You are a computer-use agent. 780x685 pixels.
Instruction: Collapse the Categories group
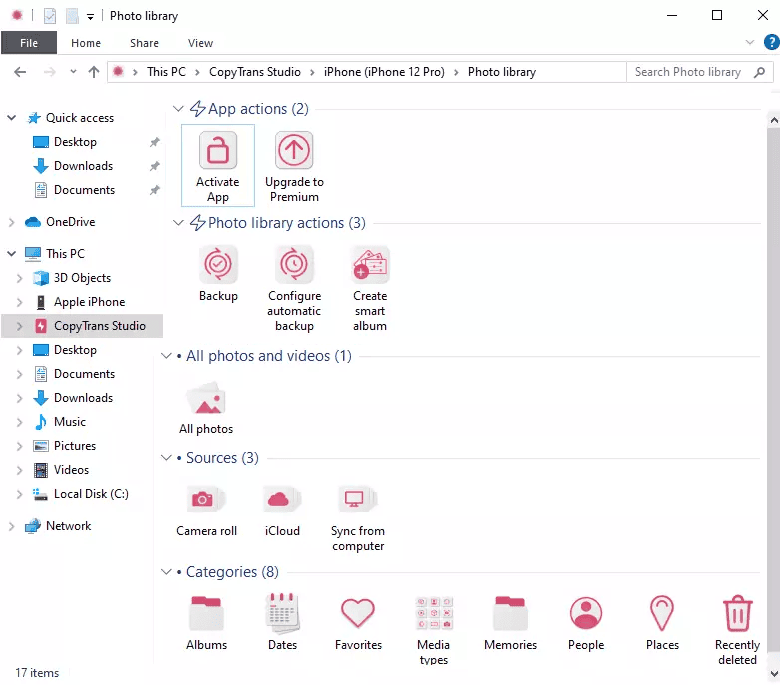click(166, 572)
